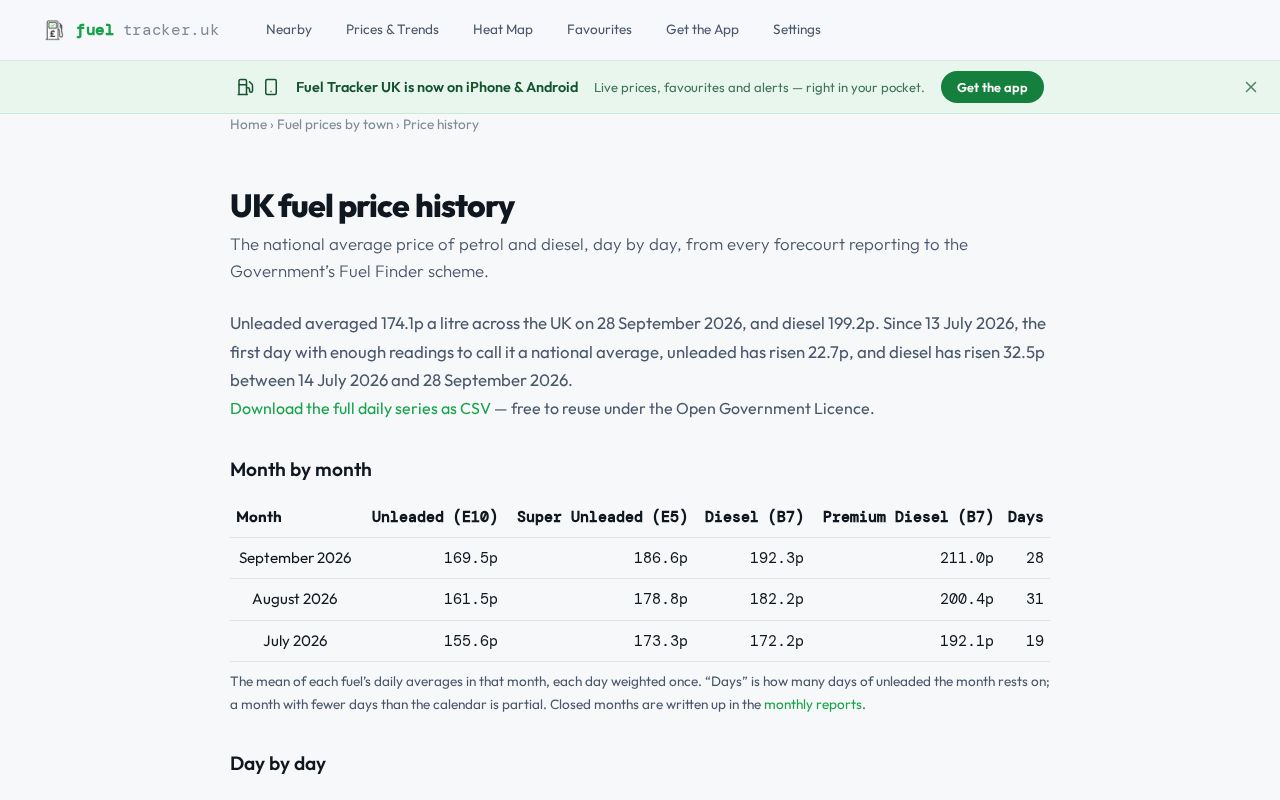Click the Days column header
Viewport: 1280px width, 800px height.
(x=1025, y=517)
